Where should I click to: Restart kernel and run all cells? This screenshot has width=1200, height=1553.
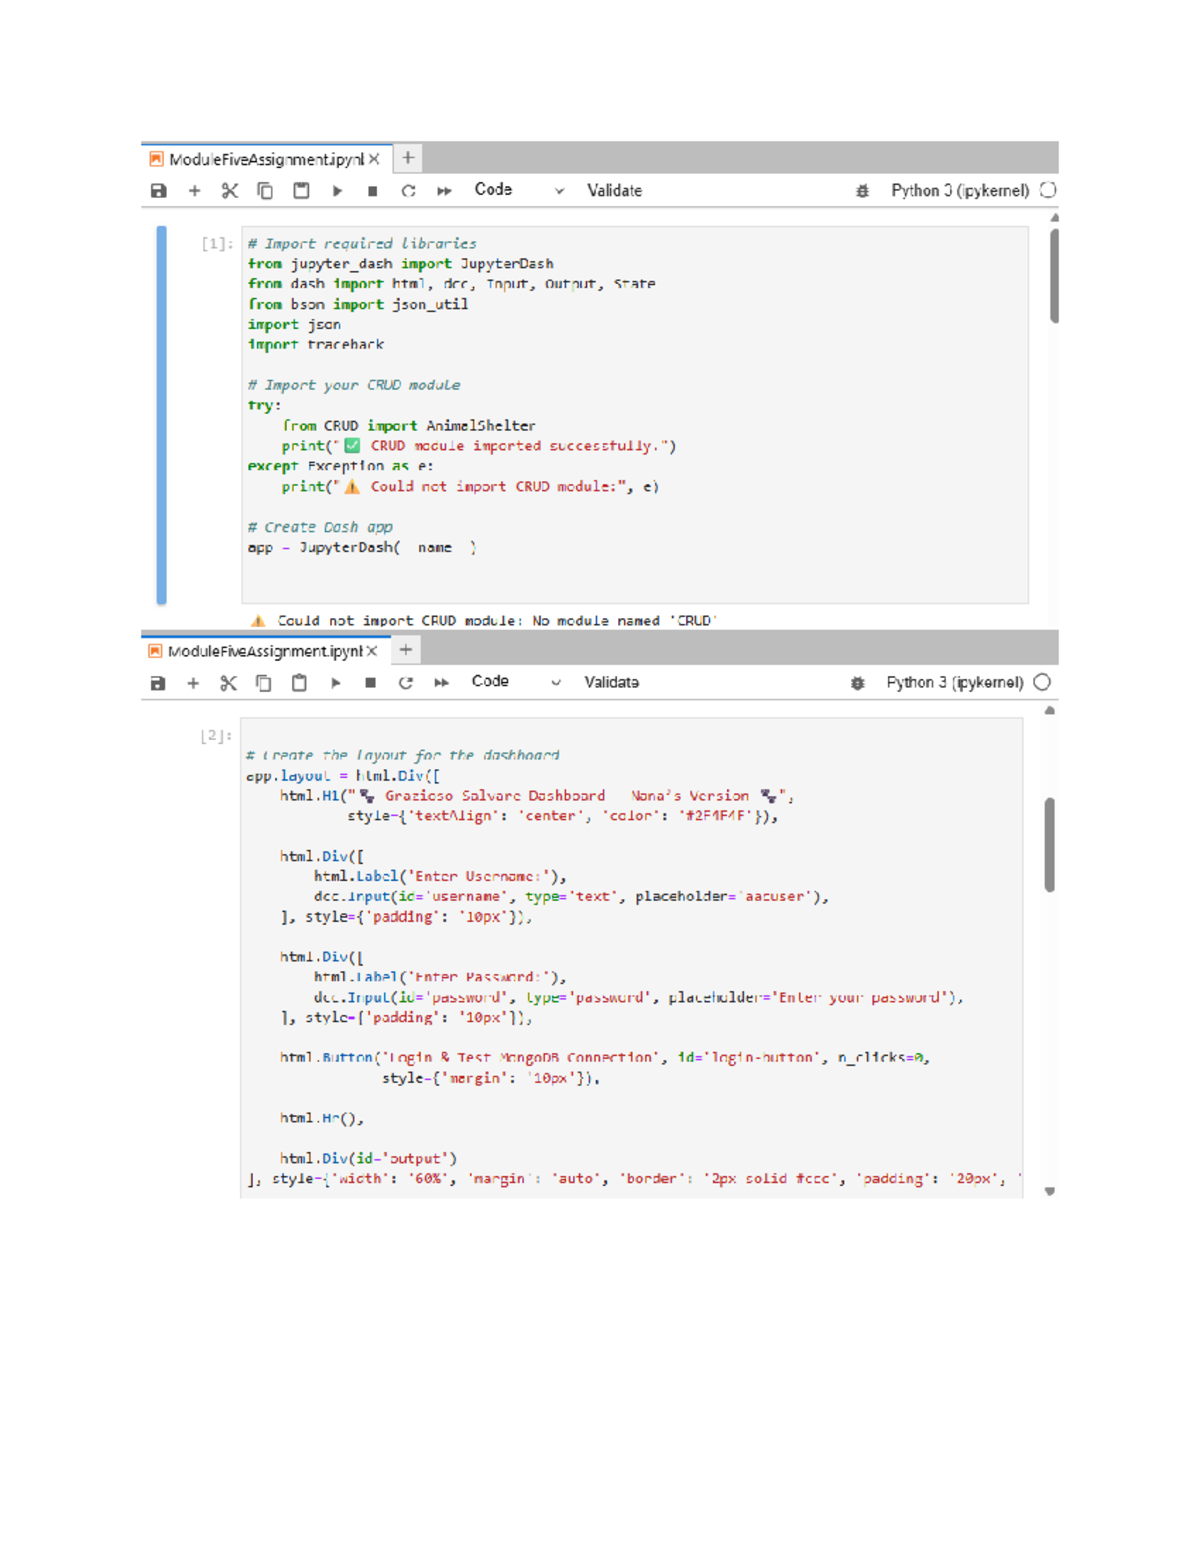click(x=443, y=190)
